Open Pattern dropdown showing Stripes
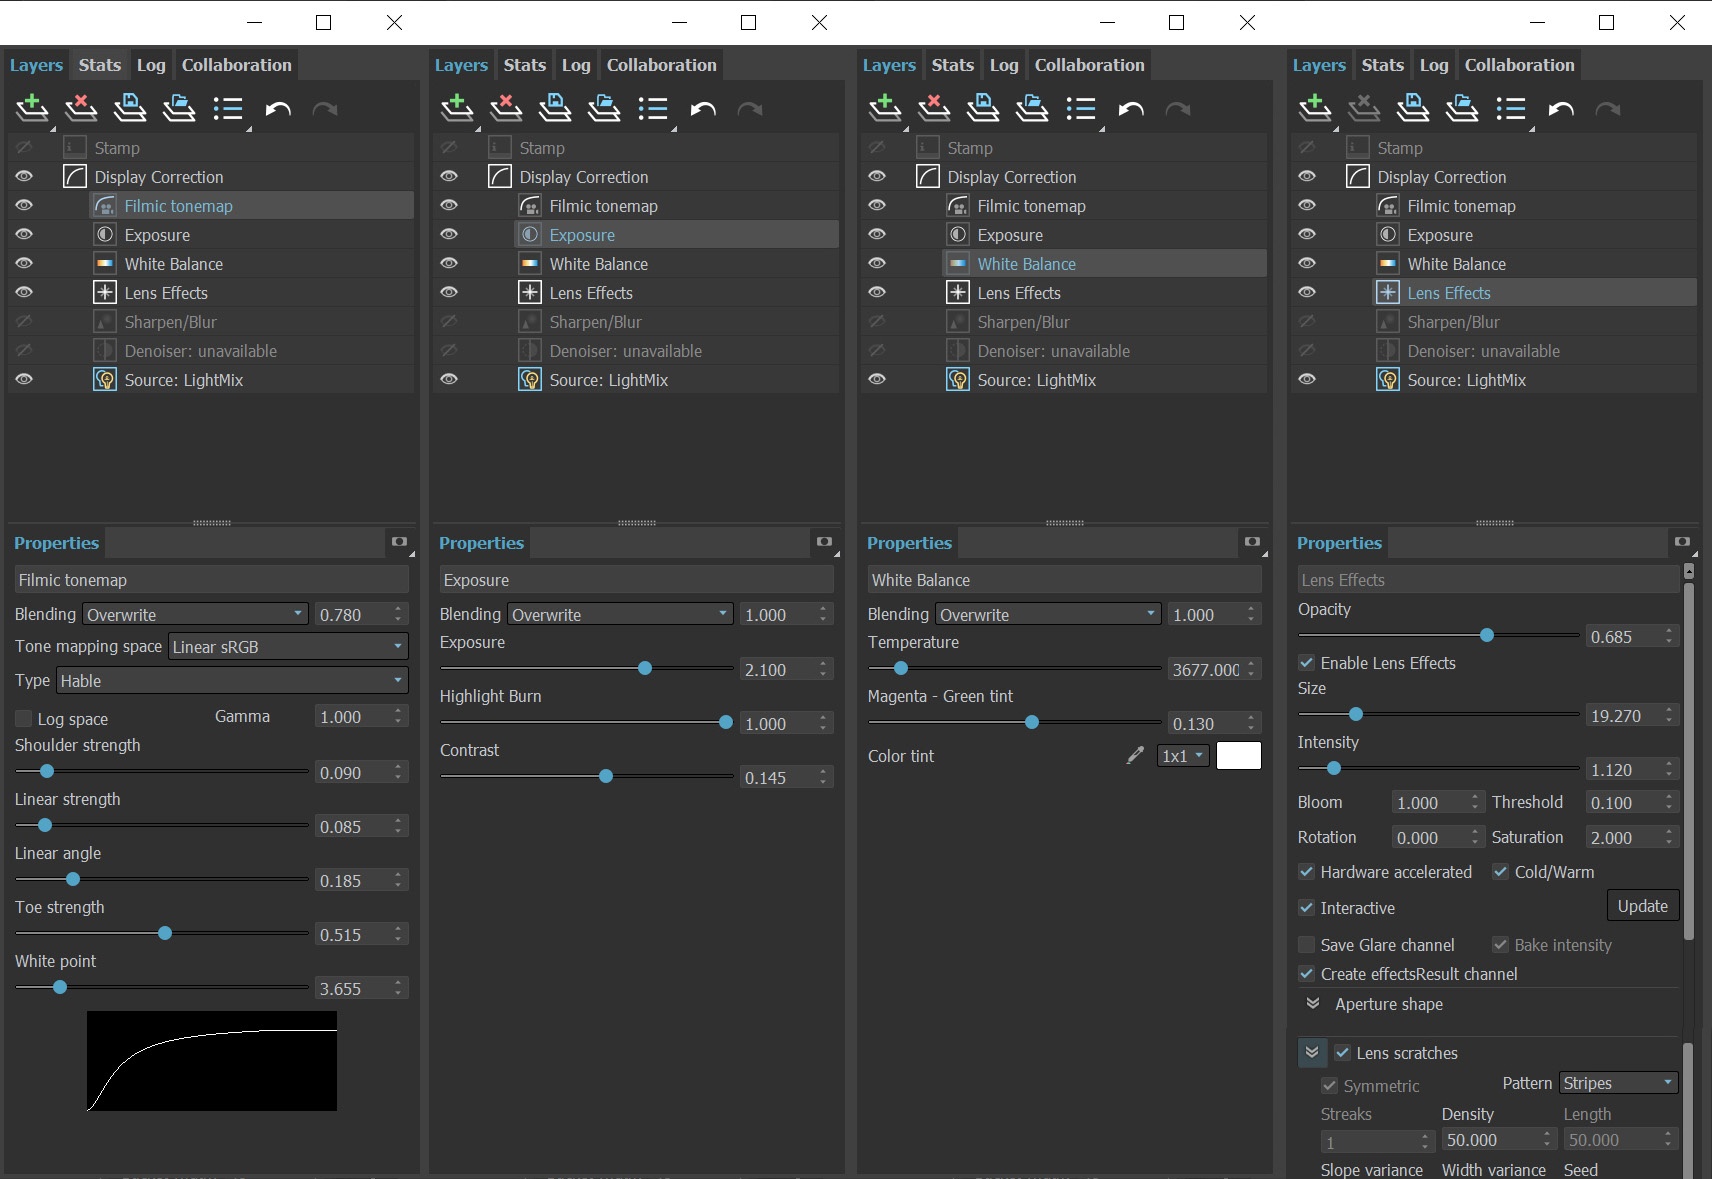The width and height of the screenshot is (1712, 1179). tap(1617, 1083)
